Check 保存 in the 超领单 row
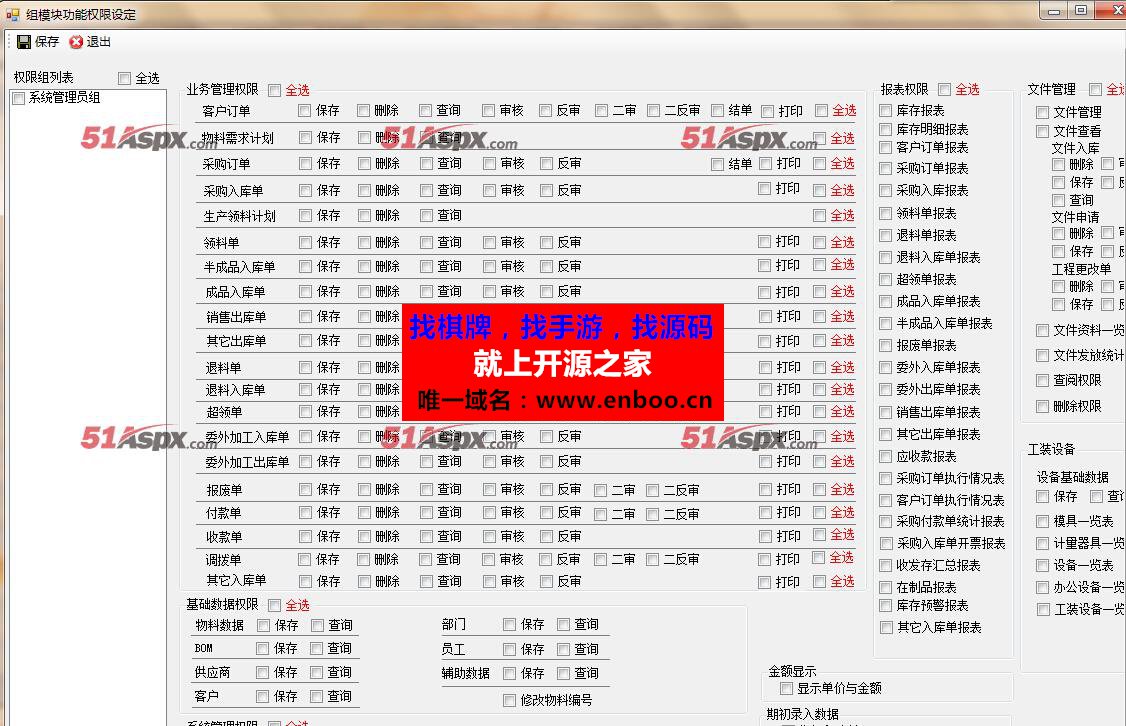This screenshot has width=1126, height=726. coord(306,412)
